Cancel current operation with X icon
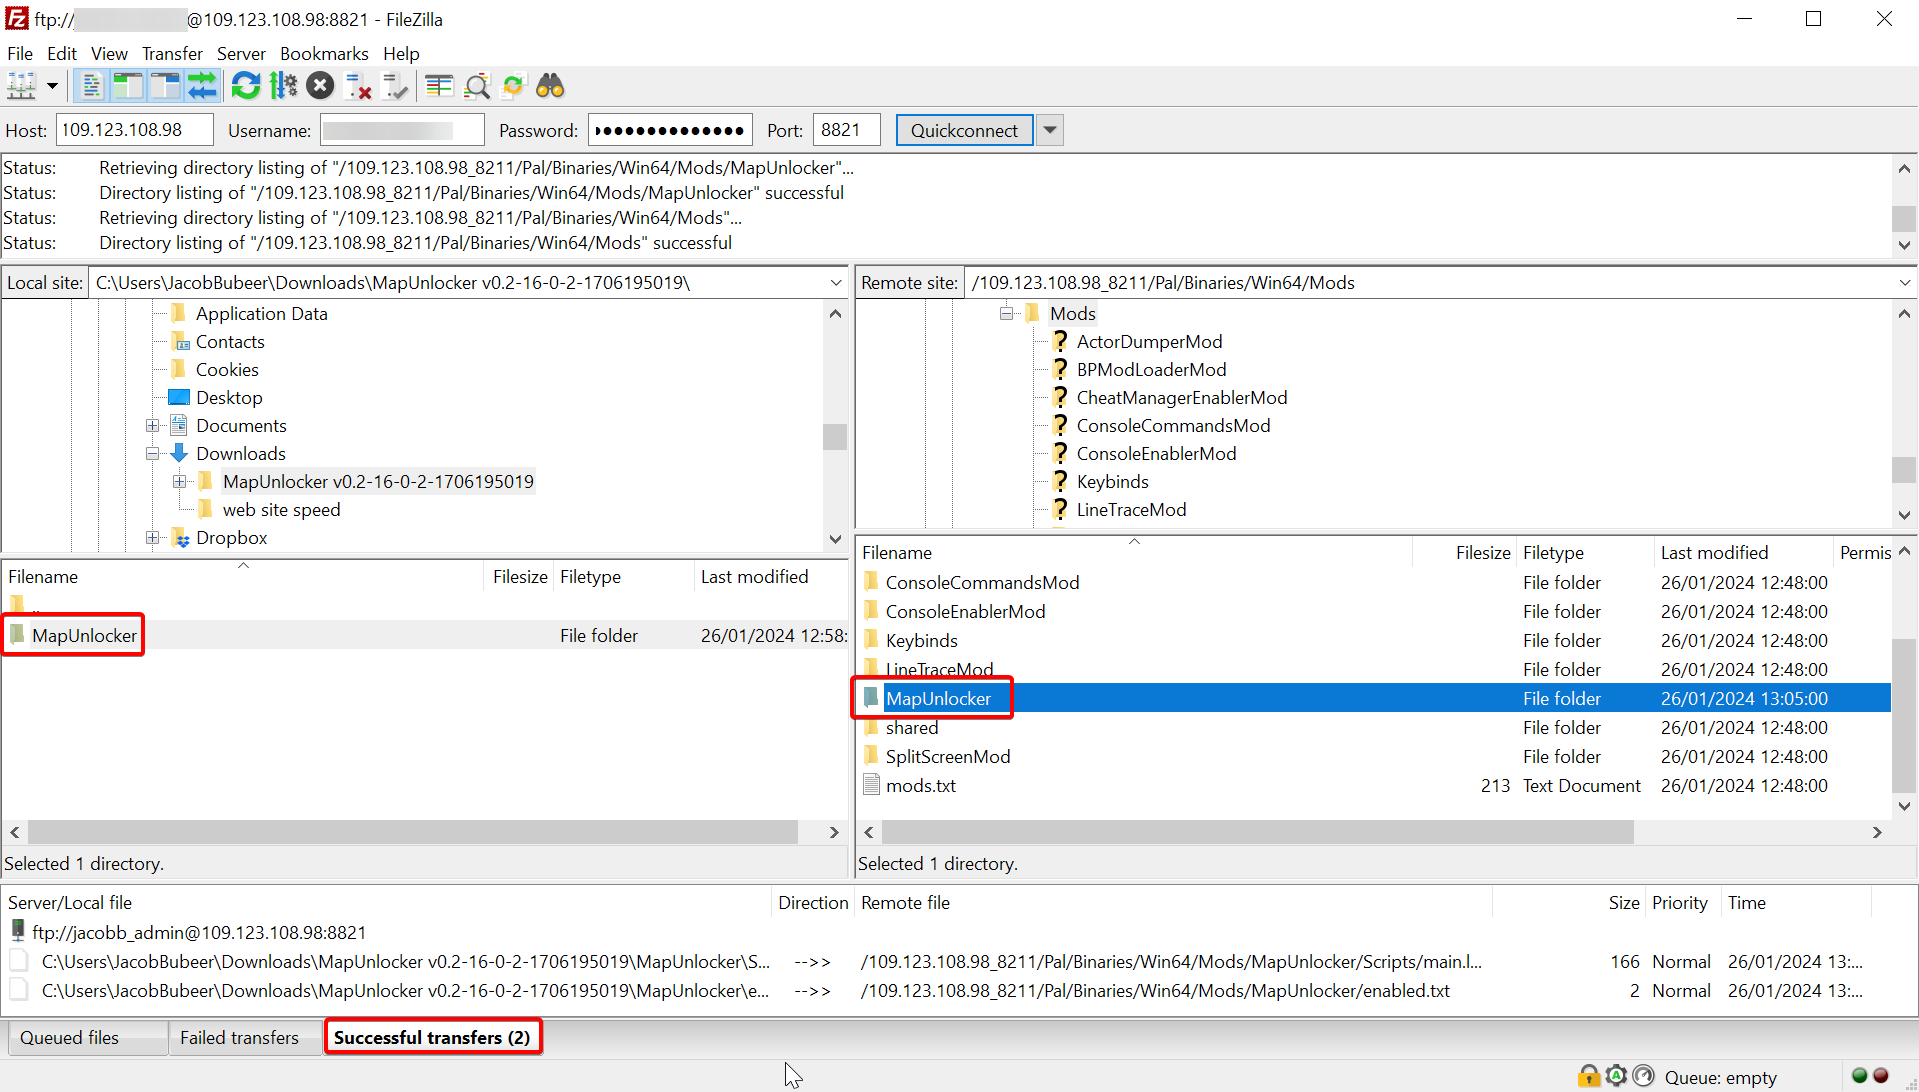1919x1092 pixels. click(320, 87)
